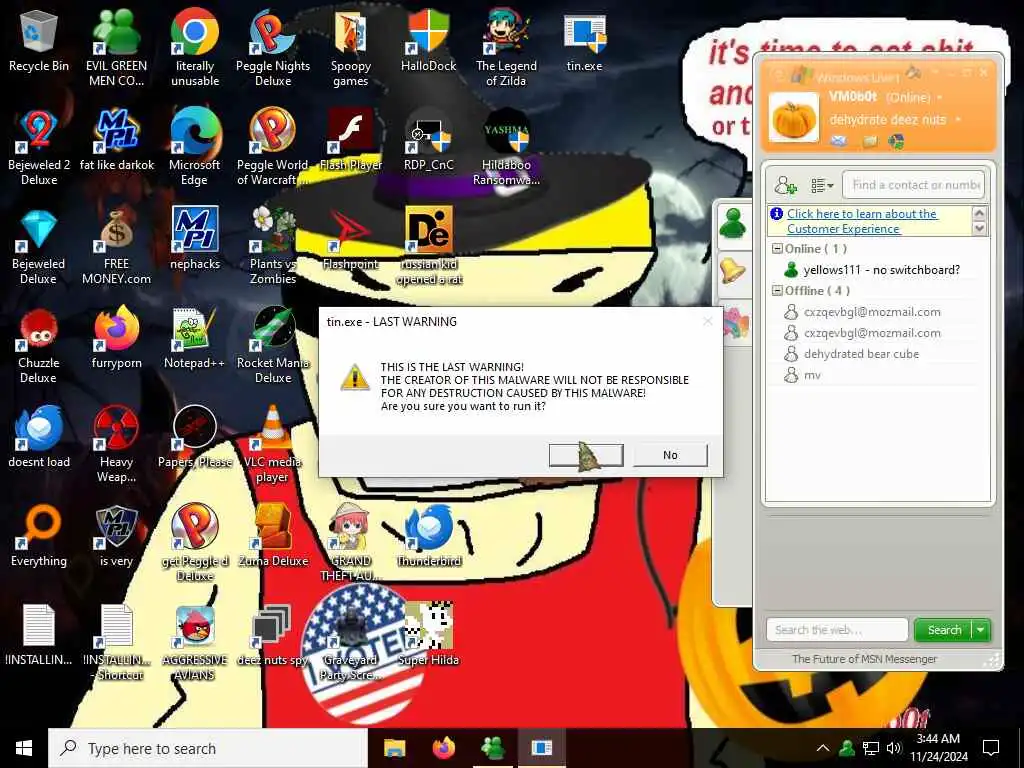This screenshot has height=768, width=1024.
Task: Open Bejeweled Deluxe shortcut
Action: 39,247
